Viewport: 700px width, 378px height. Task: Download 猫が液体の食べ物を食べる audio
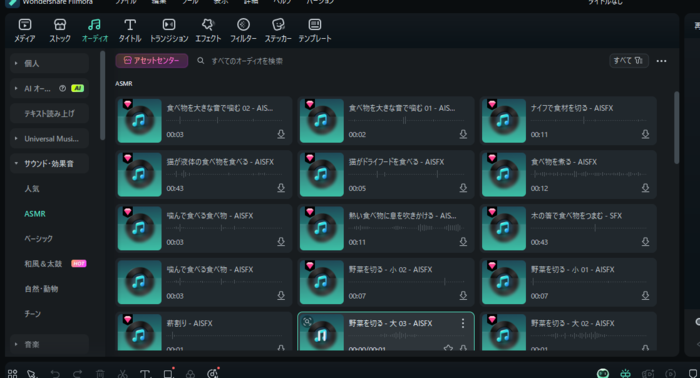pos(281,188)
